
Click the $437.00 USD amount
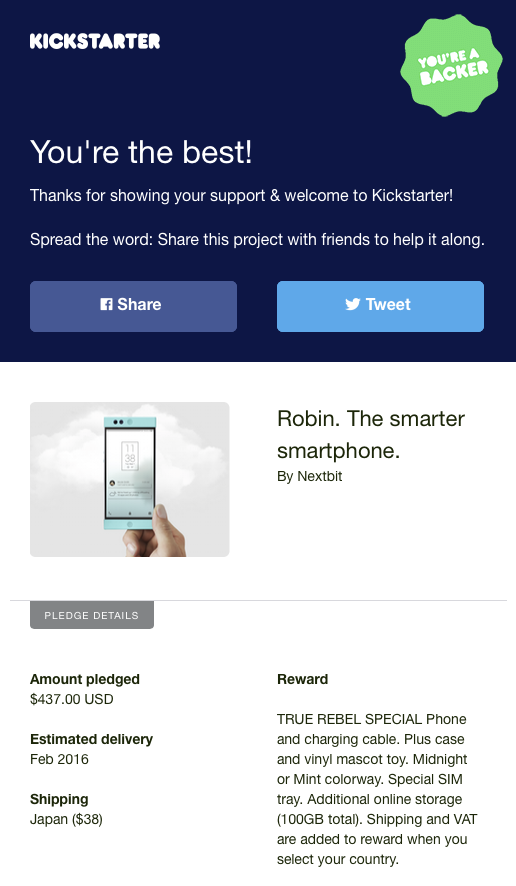coord(72,700)
